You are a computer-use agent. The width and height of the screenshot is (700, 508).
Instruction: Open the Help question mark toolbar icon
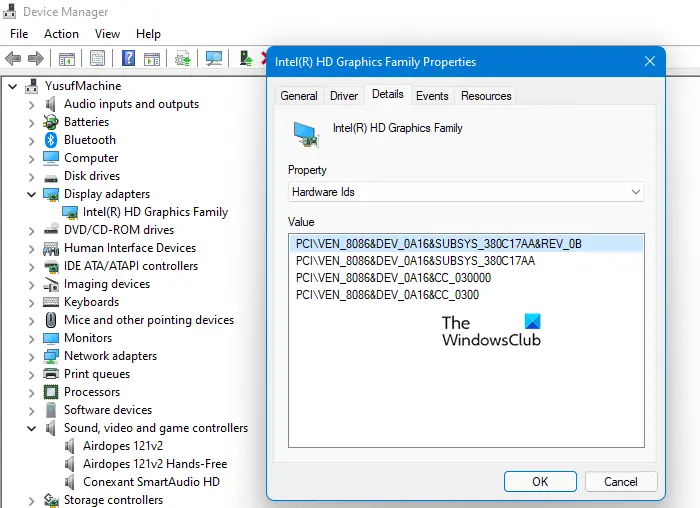coord(129,58)
